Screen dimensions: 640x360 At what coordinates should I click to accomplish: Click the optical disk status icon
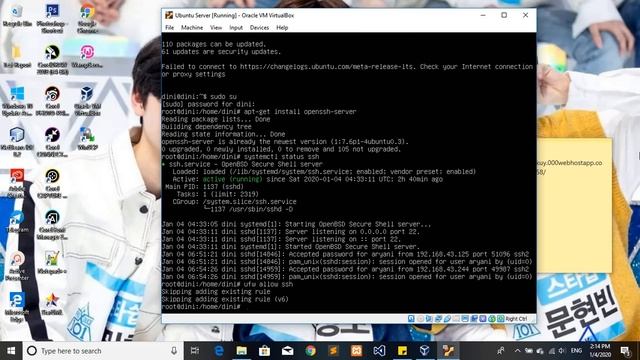point(420,319)
